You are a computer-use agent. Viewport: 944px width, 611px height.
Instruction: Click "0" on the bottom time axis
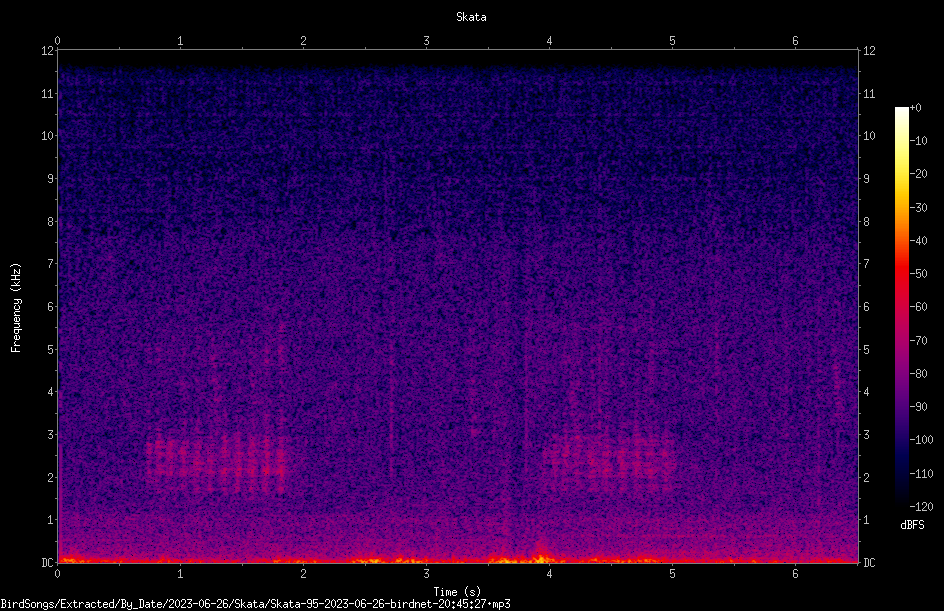(57, 574)
